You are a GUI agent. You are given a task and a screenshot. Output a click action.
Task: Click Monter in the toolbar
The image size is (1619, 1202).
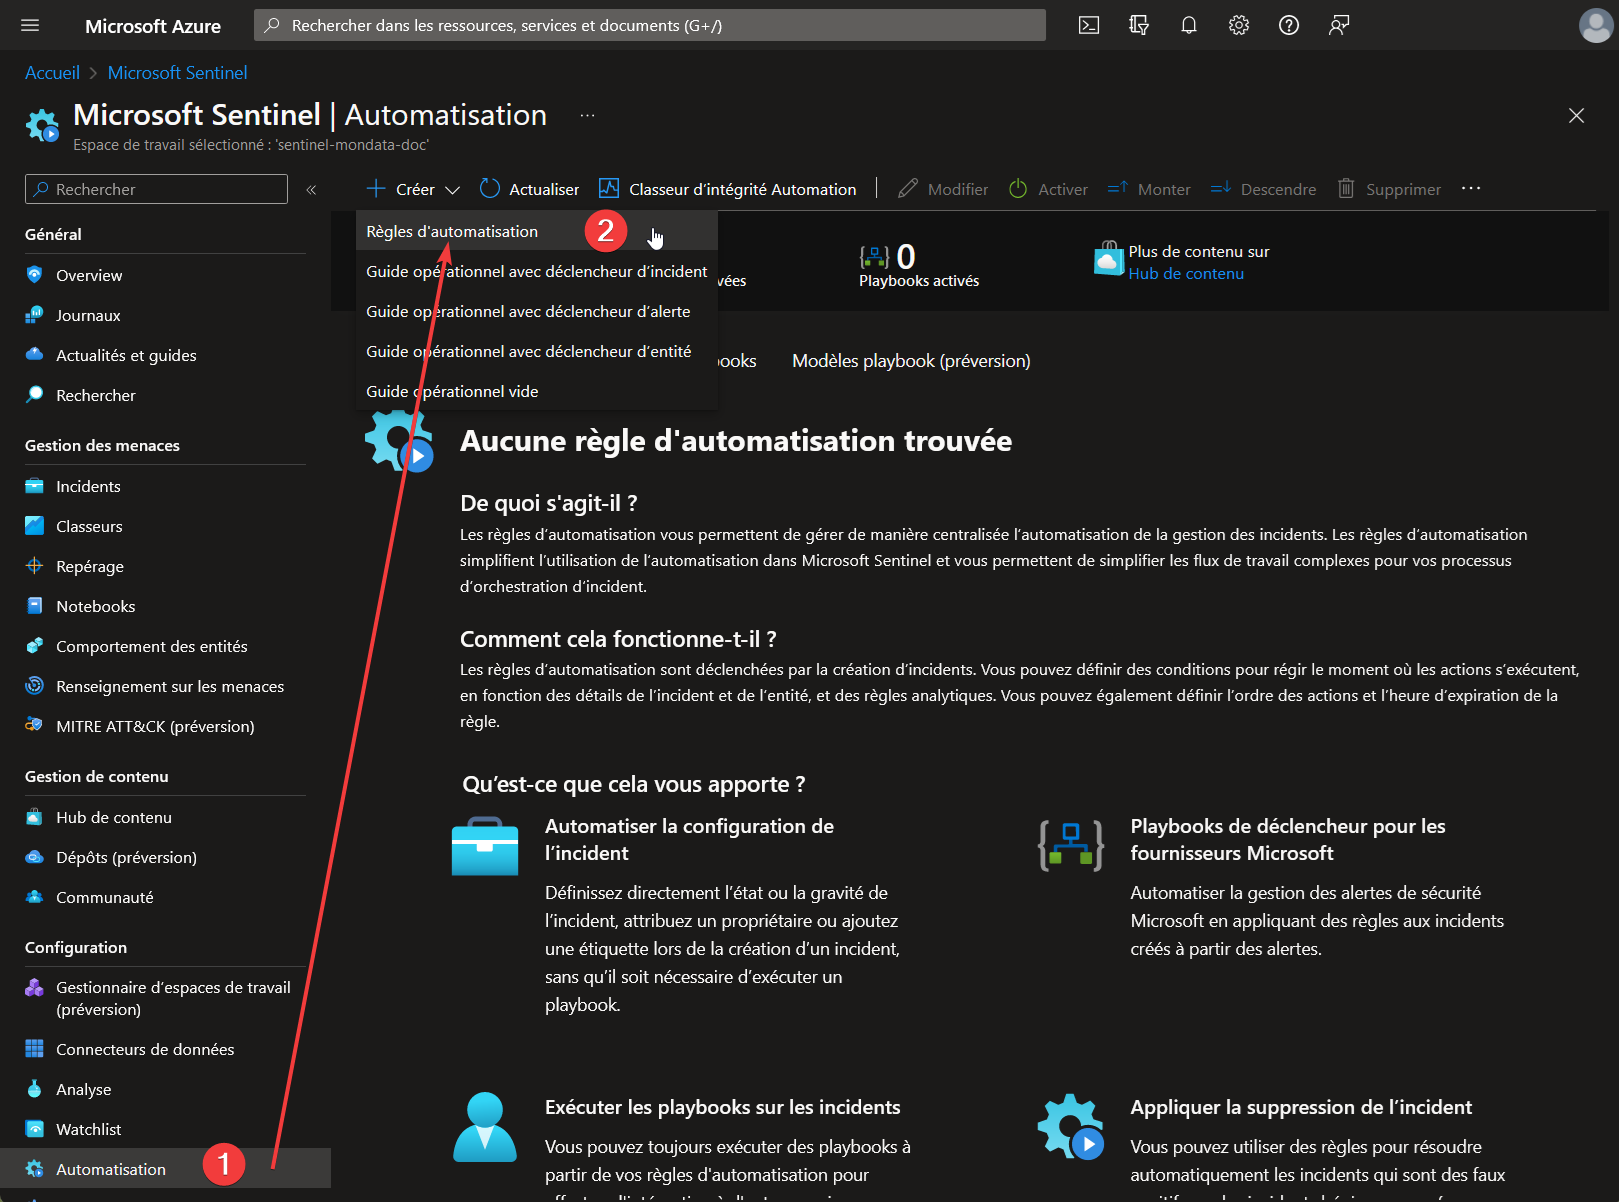1149,189
